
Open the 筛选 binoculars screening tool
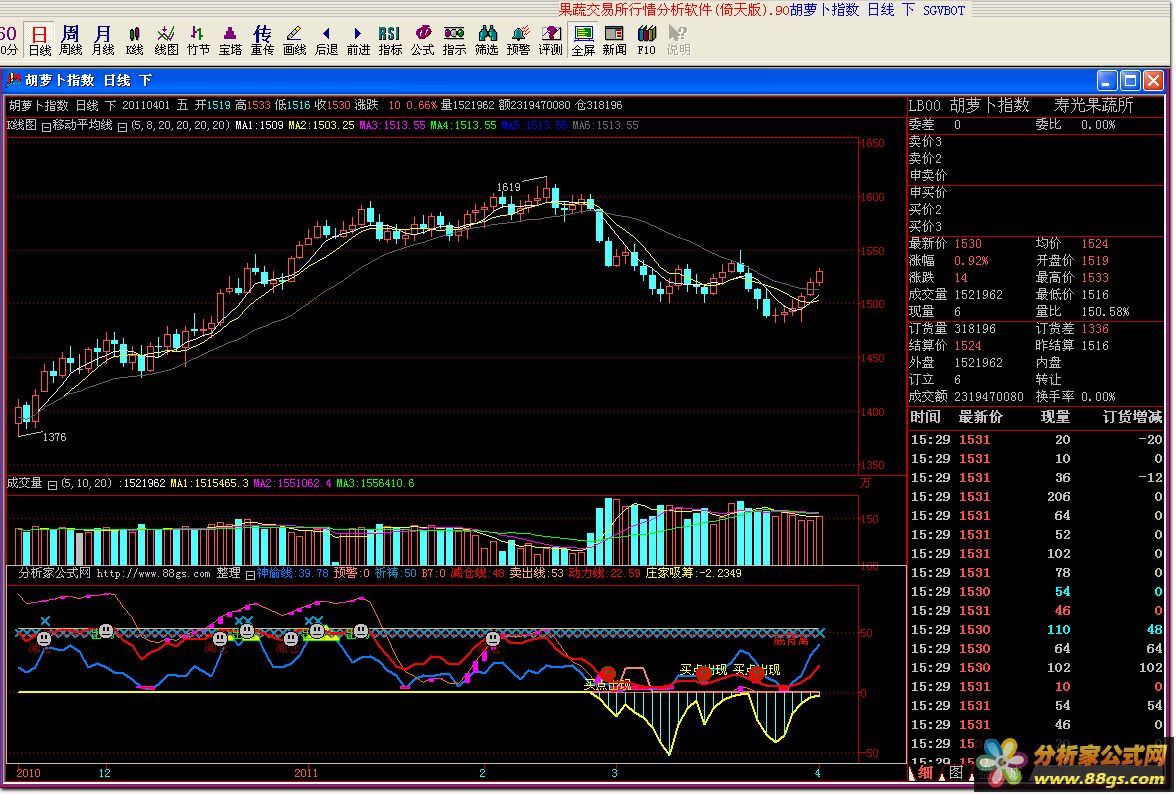coord(486,40)
